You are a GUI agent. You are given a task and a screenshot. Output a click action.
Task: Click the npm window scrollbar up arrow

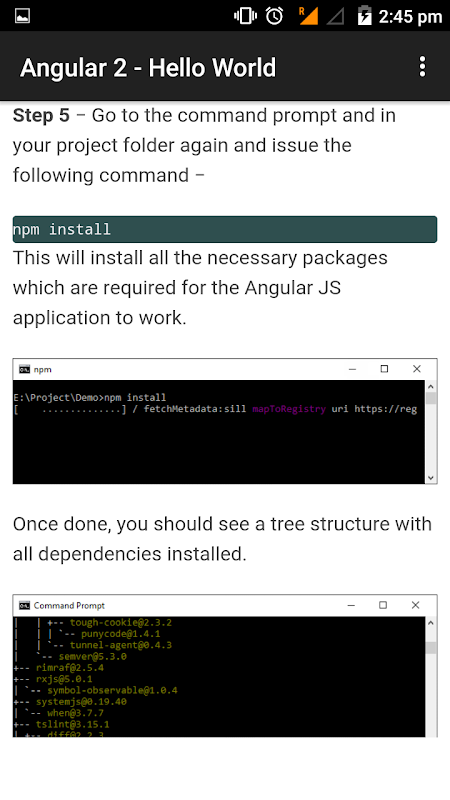coord(431,386)
